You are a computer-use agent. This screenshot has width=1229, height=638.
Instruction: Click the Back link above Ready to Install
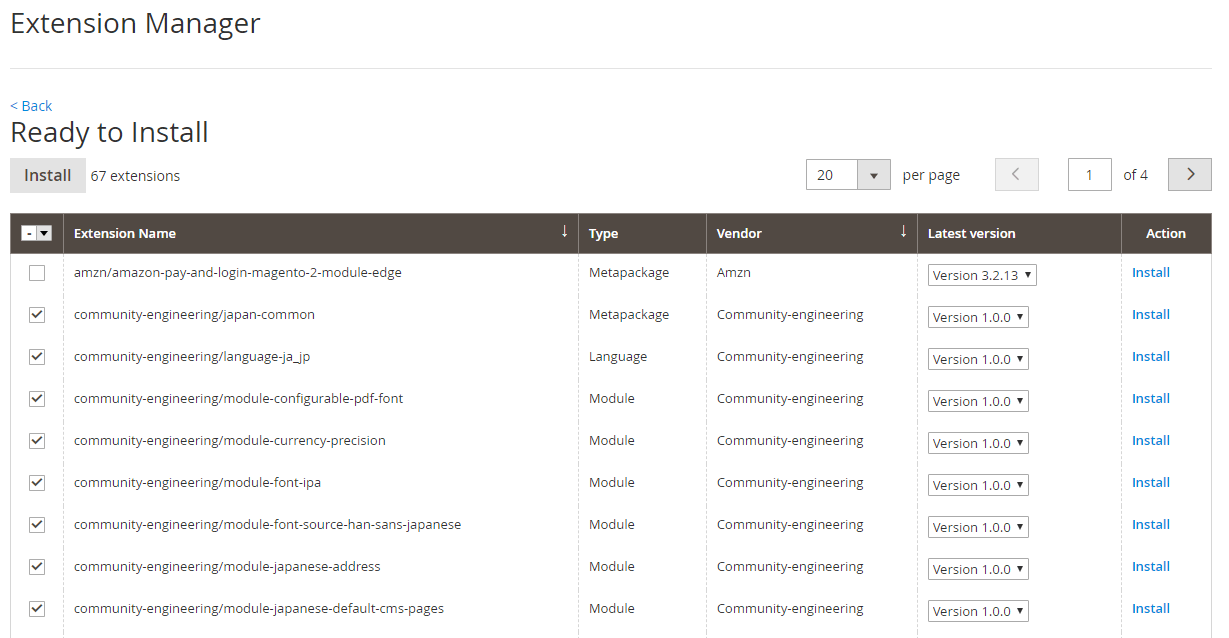coord(30,105)
